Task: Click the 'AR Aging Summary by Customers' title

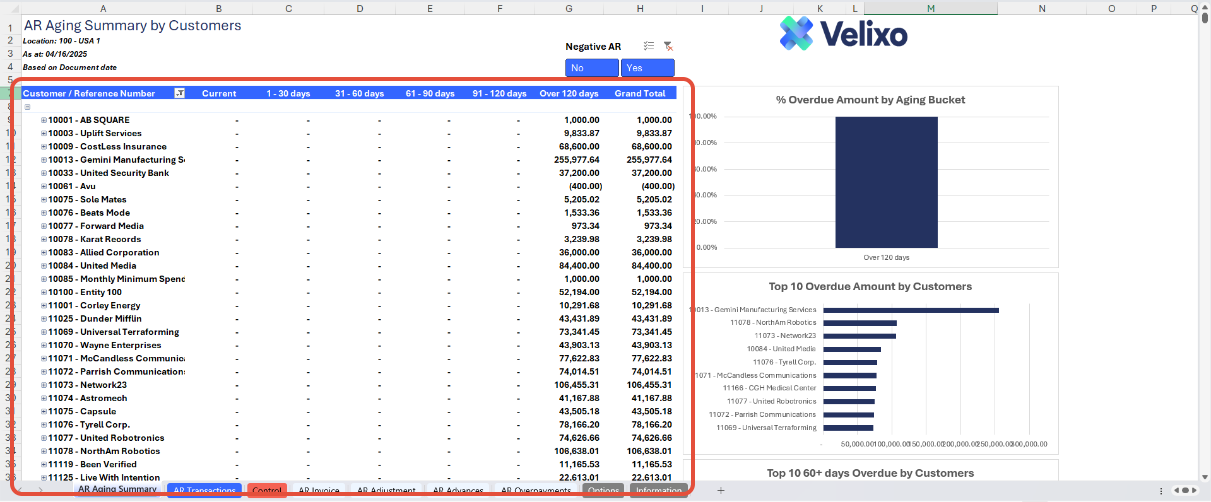Action: point(132,25)
